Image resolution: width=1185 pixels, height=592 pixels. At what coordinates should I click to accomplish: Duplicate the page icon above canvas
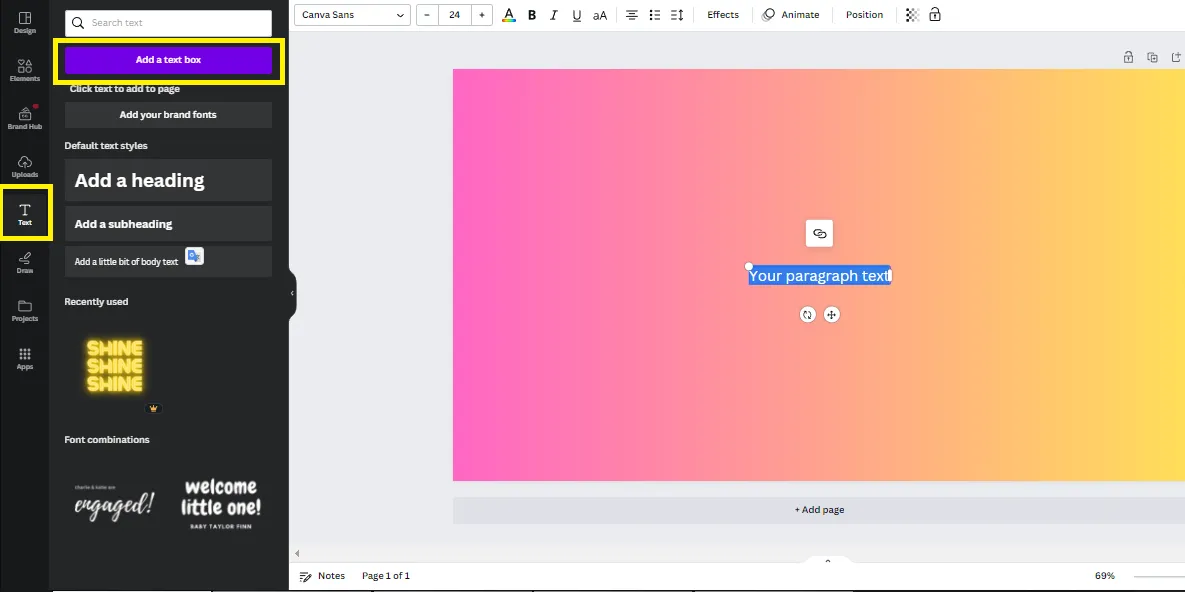point(1152,57)
